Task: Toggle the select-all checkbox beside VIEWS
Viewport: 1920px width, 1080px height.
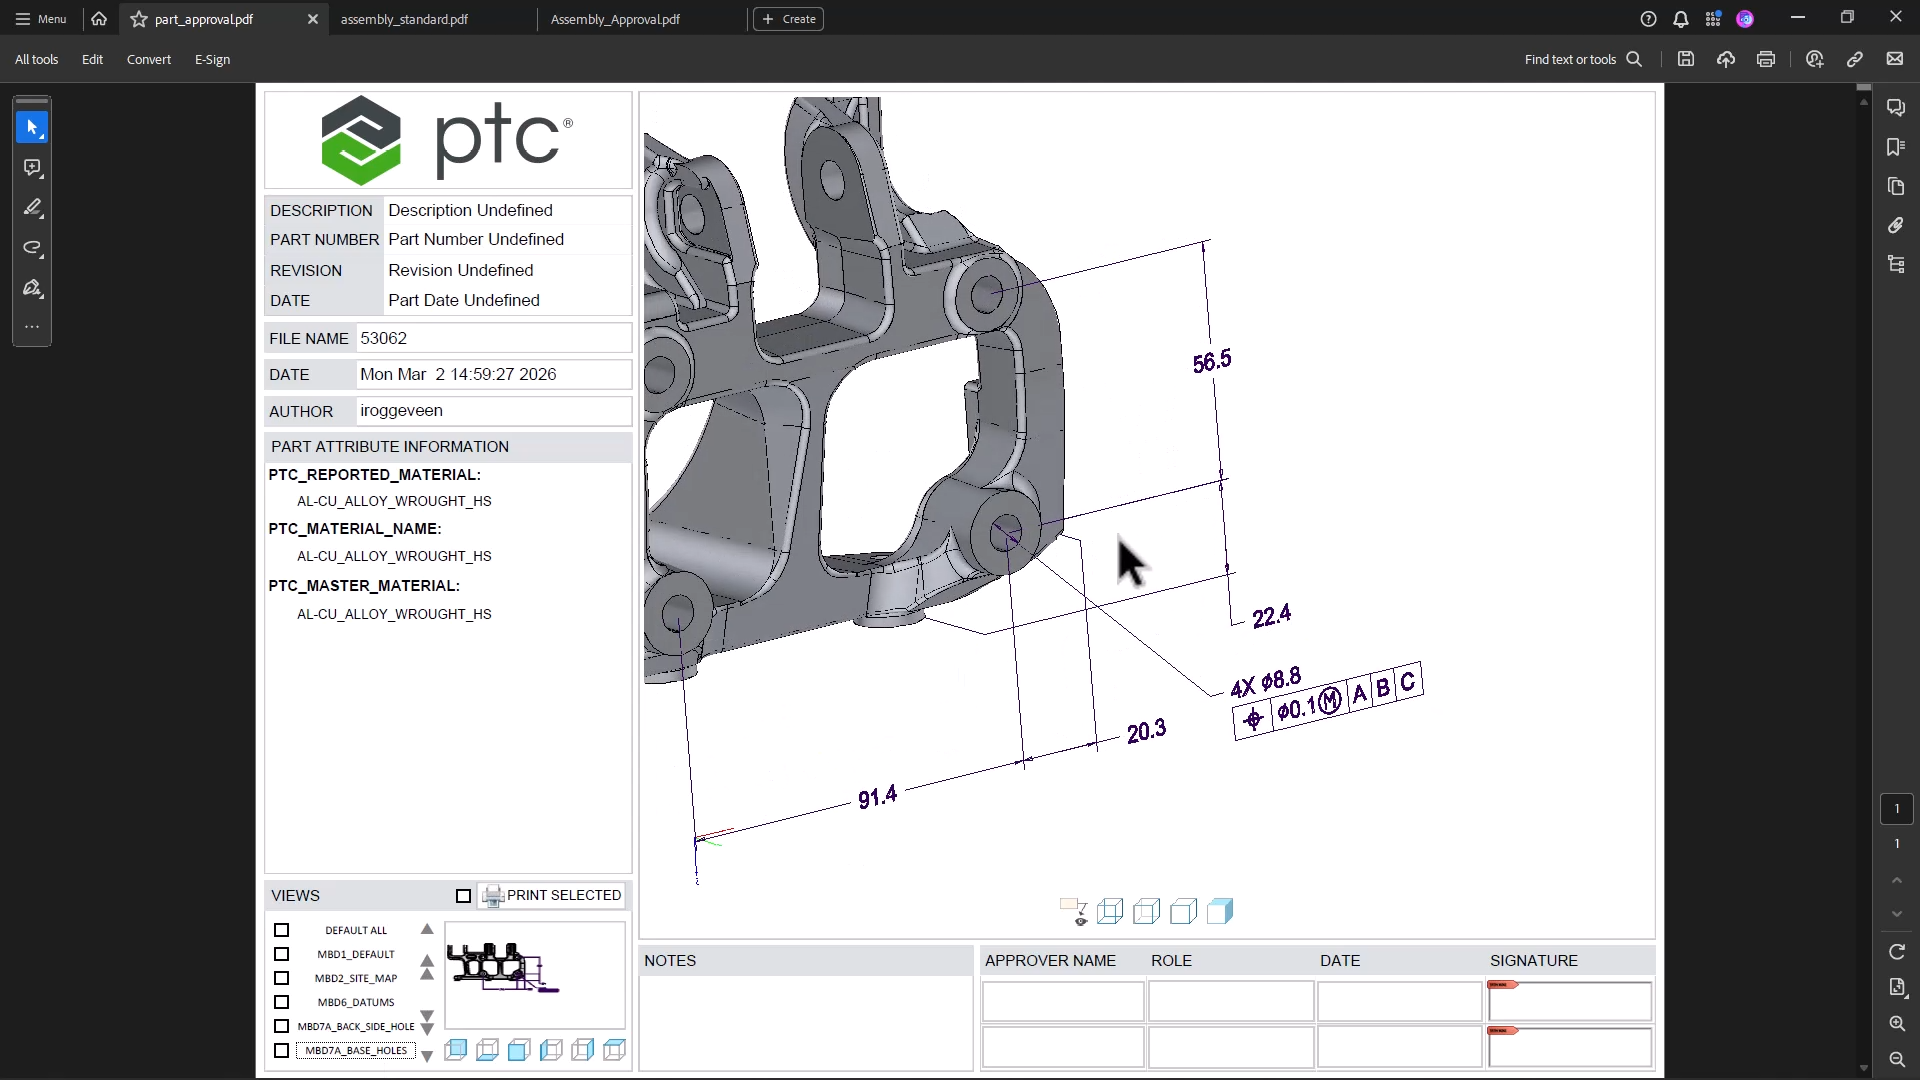Action: pos(463,896)
